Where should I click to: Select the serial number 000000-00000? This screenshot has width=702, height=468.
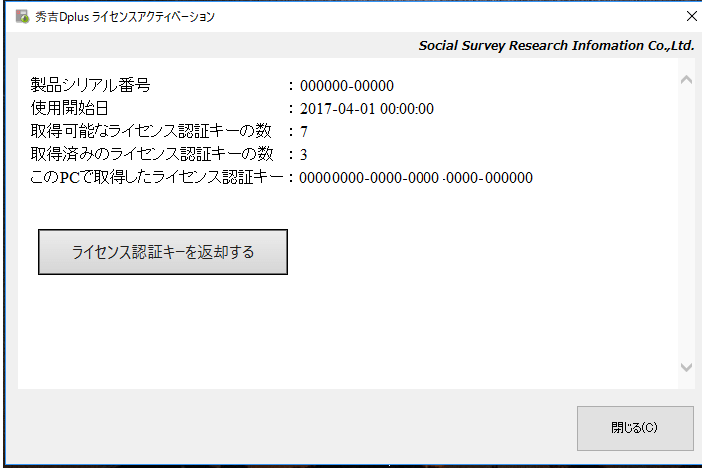pyautogui.click(x=347, y=86)
